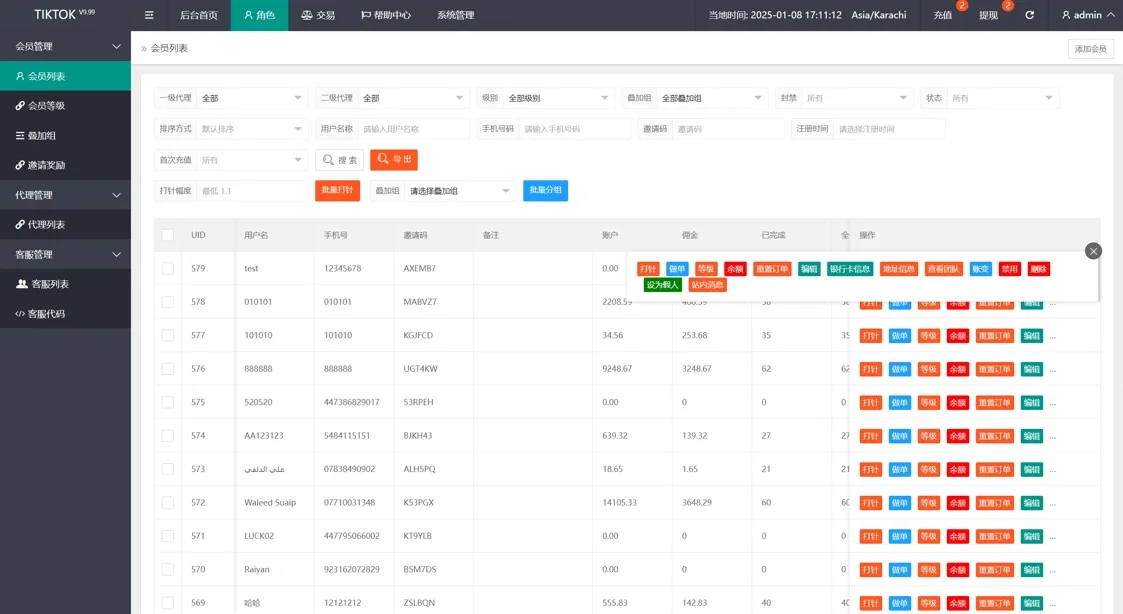Image resolution: width=1123 pixels, height=614 pixels.
Task: Check the checkbox for UID 578 row
Action: point(168,302)
